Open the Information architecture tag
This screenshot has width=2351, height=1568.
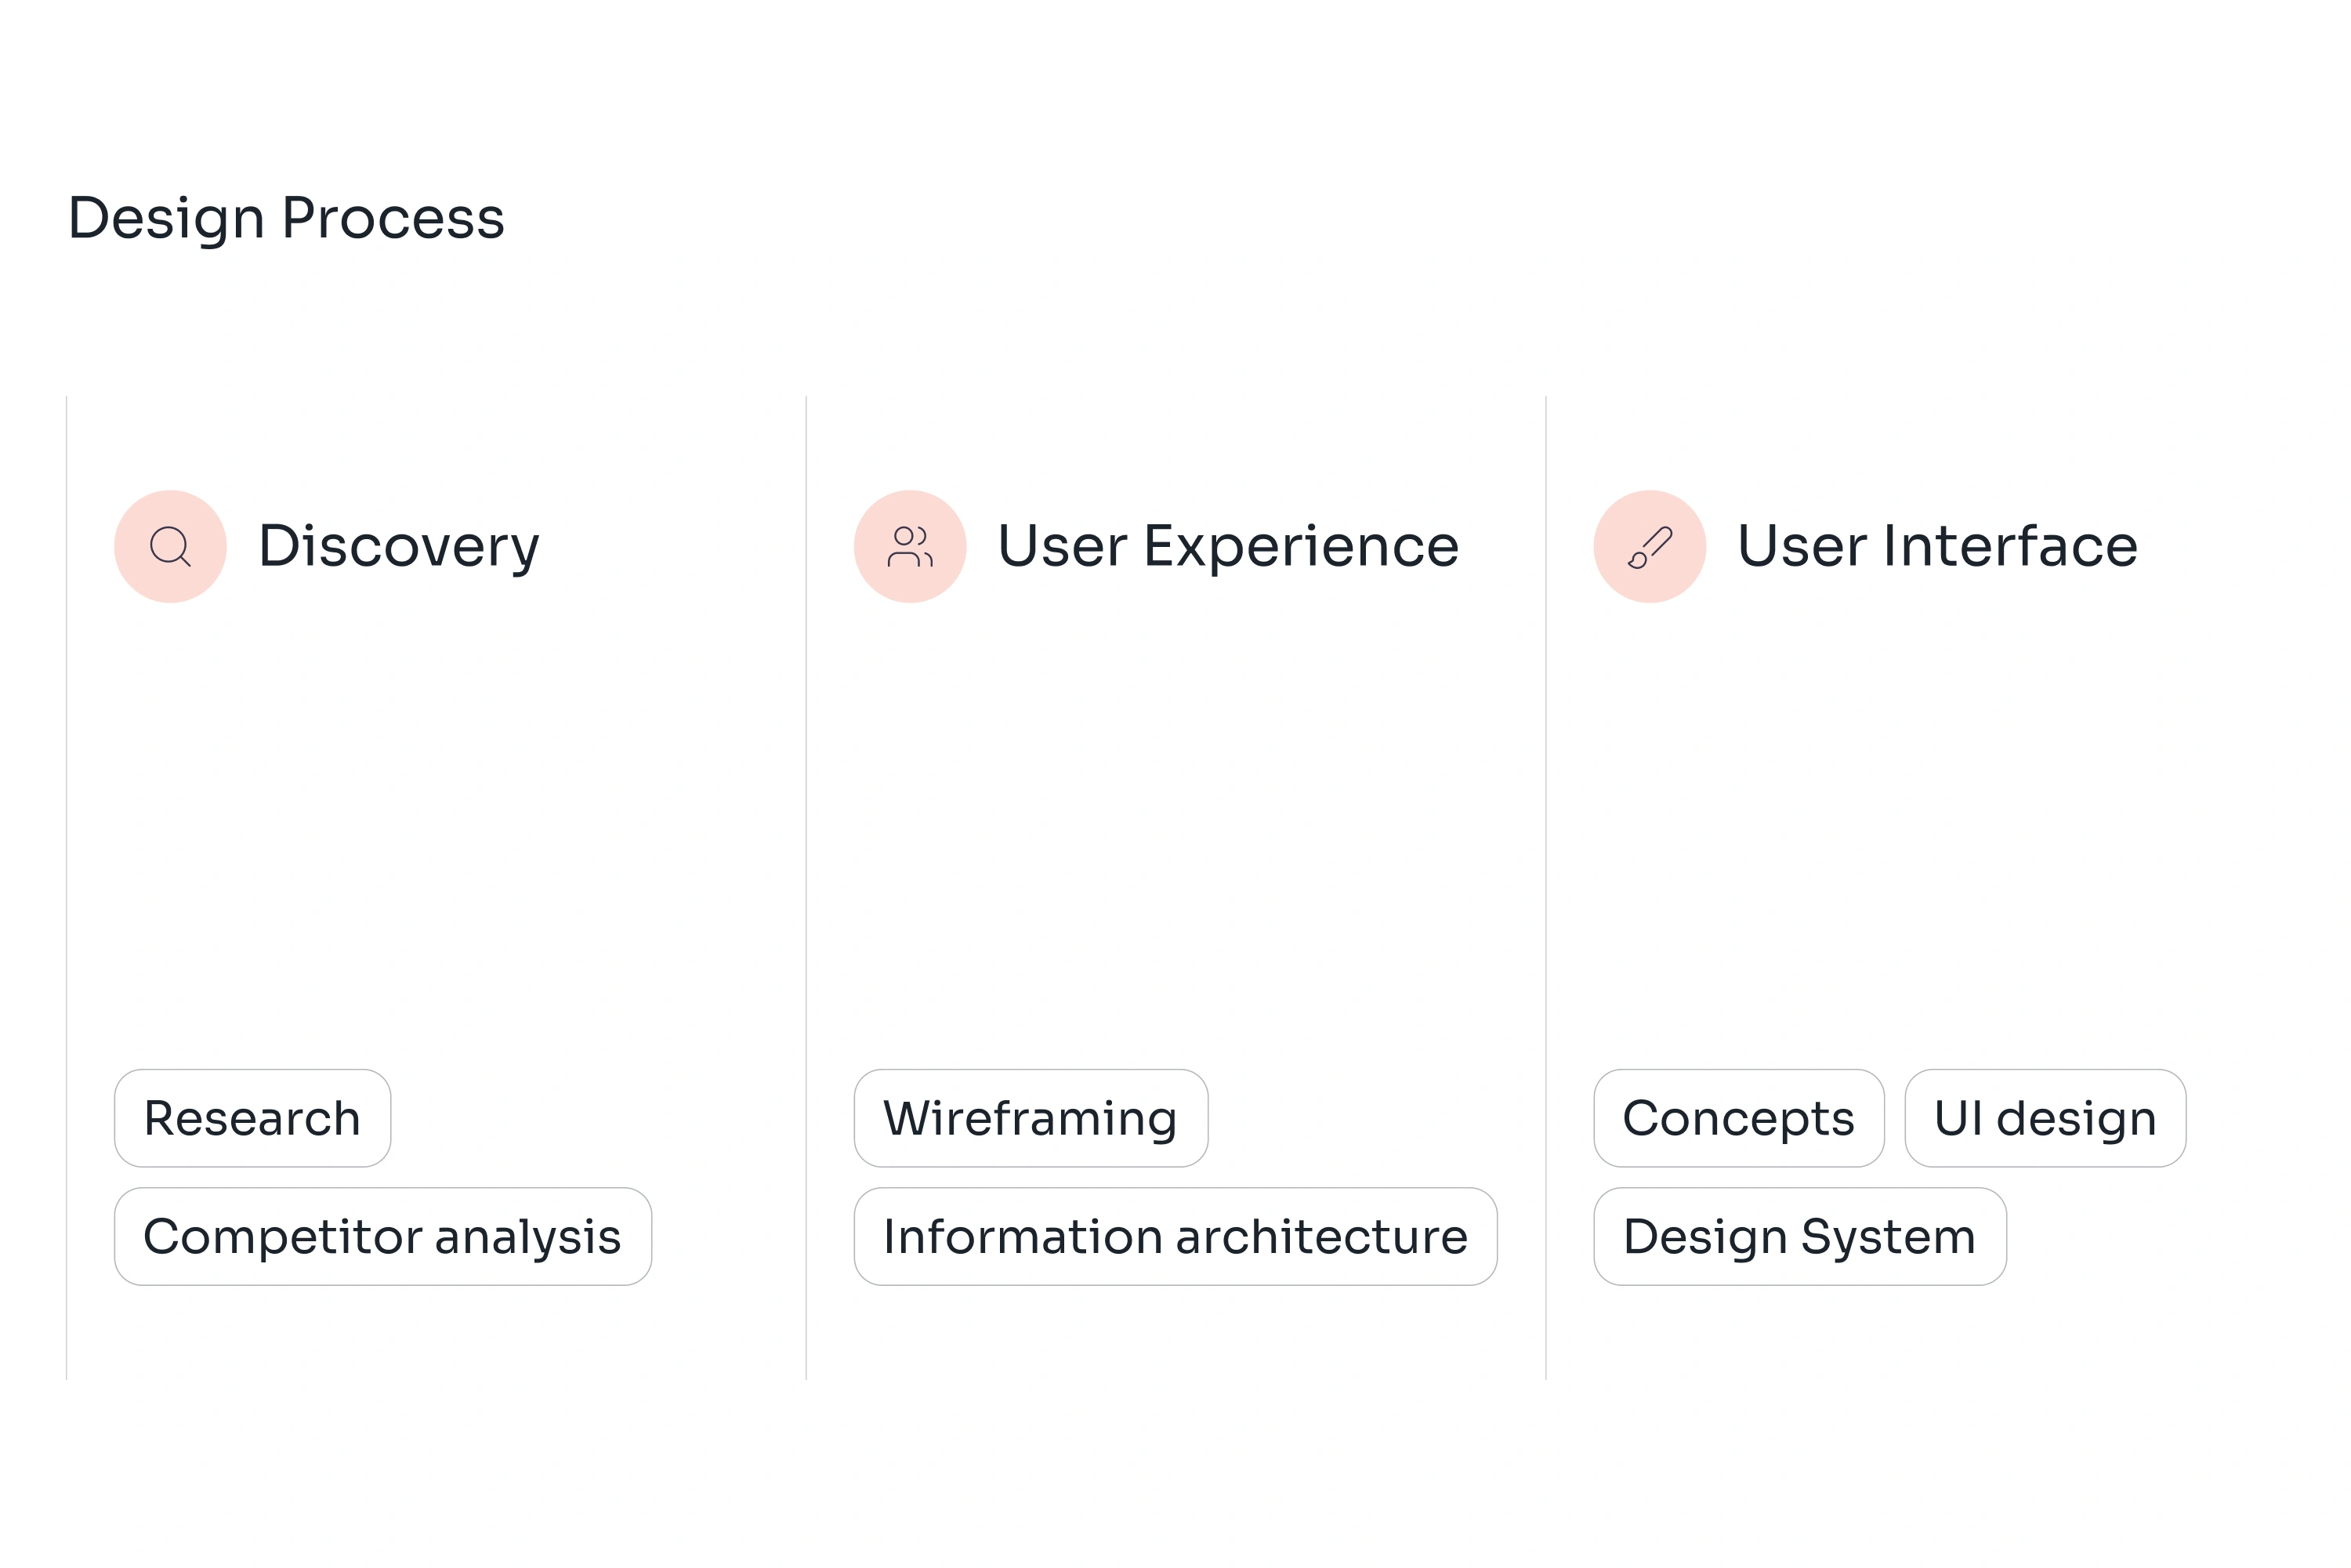coord(1175,1236)
